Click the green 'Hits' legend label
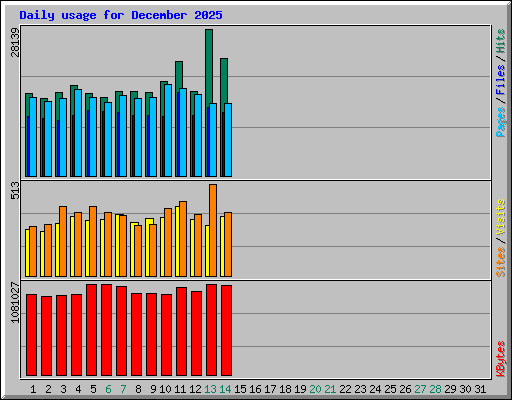 (x=500, y=41)
